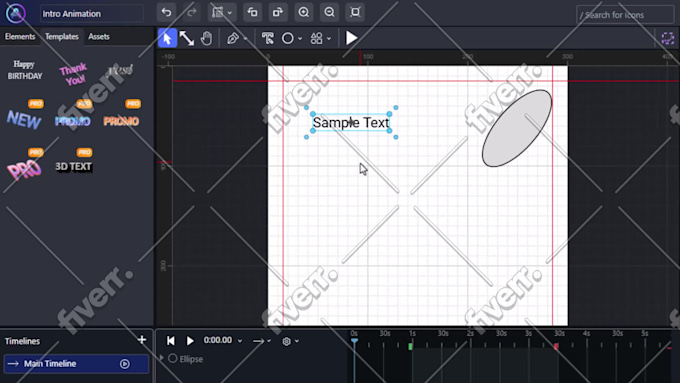Screen dimensions: 680x383
Task: Play the animation in timeline controls
Action: click(x=190, y=341)
